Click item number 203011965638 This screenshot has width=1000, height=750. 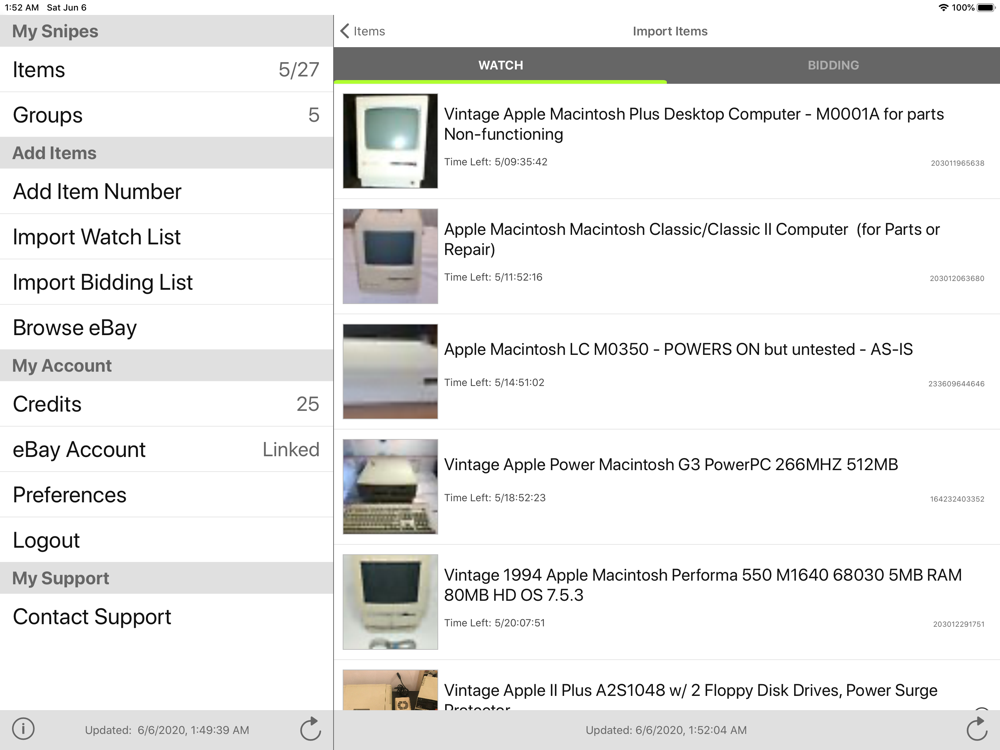(x=957, y=163)
